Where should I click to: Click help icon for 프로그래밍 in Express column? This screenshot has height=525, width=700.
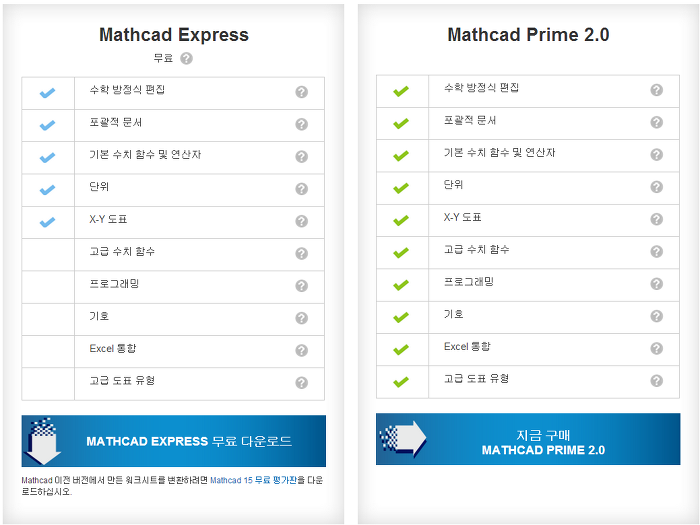(x=301, y=286)
